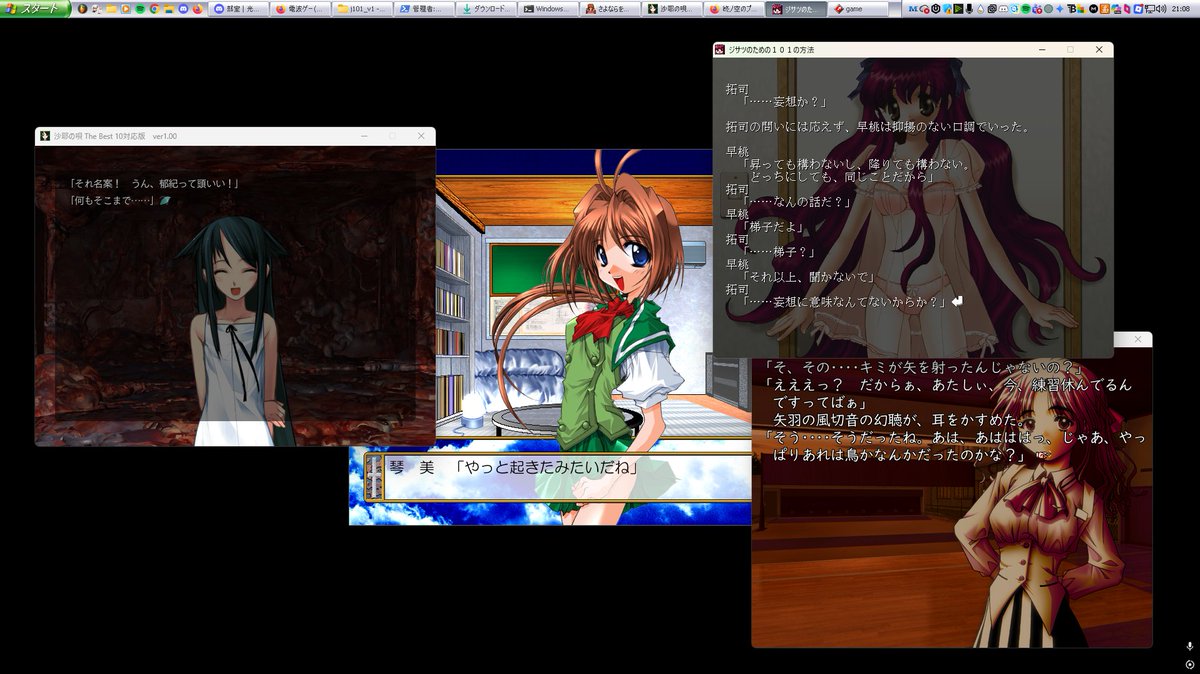This screenshot has height=674, width=1200.
Task: Switch to the さよならを taskbar button
Action: [x=608, y=9]
